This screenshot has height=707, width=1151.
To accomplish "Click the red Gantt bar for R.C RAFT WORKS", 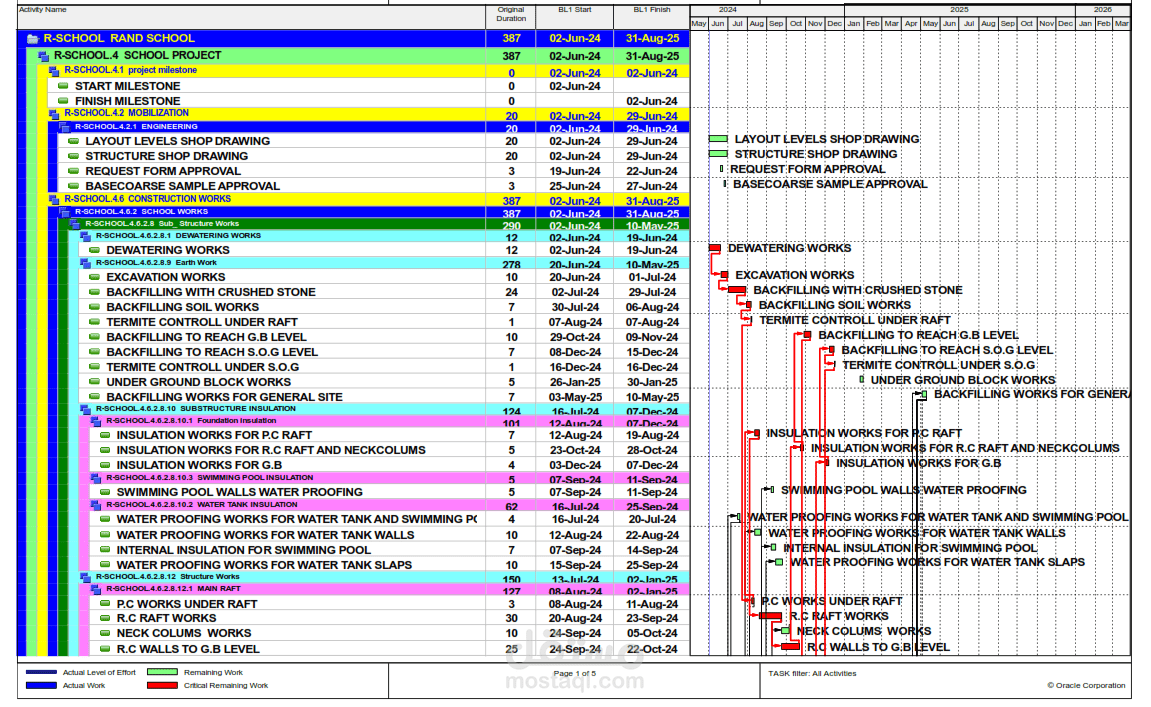I will pyautogui.click(x=771, y=616).
